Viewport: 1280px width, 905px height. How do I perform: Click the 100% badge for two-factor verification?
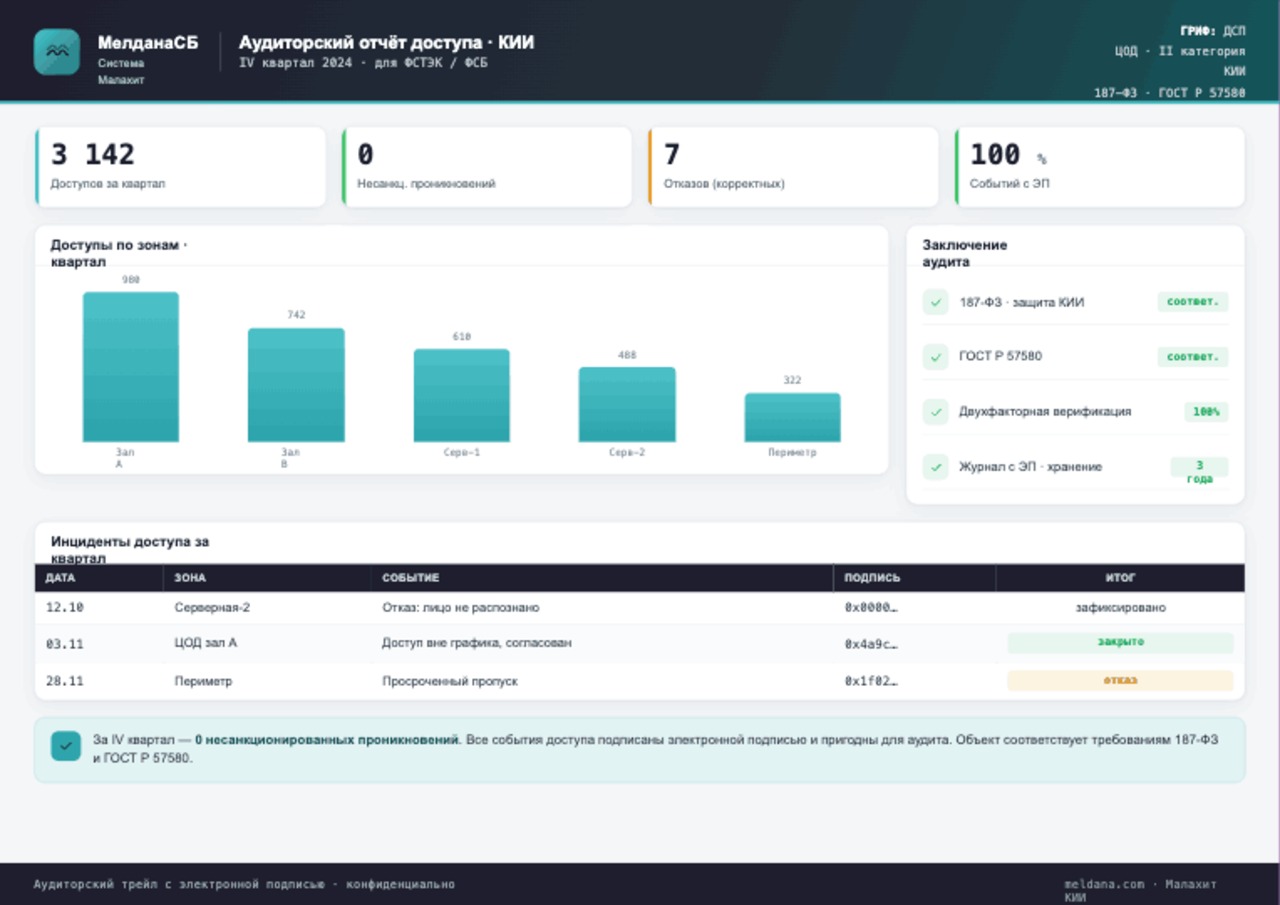point(1206,411)
